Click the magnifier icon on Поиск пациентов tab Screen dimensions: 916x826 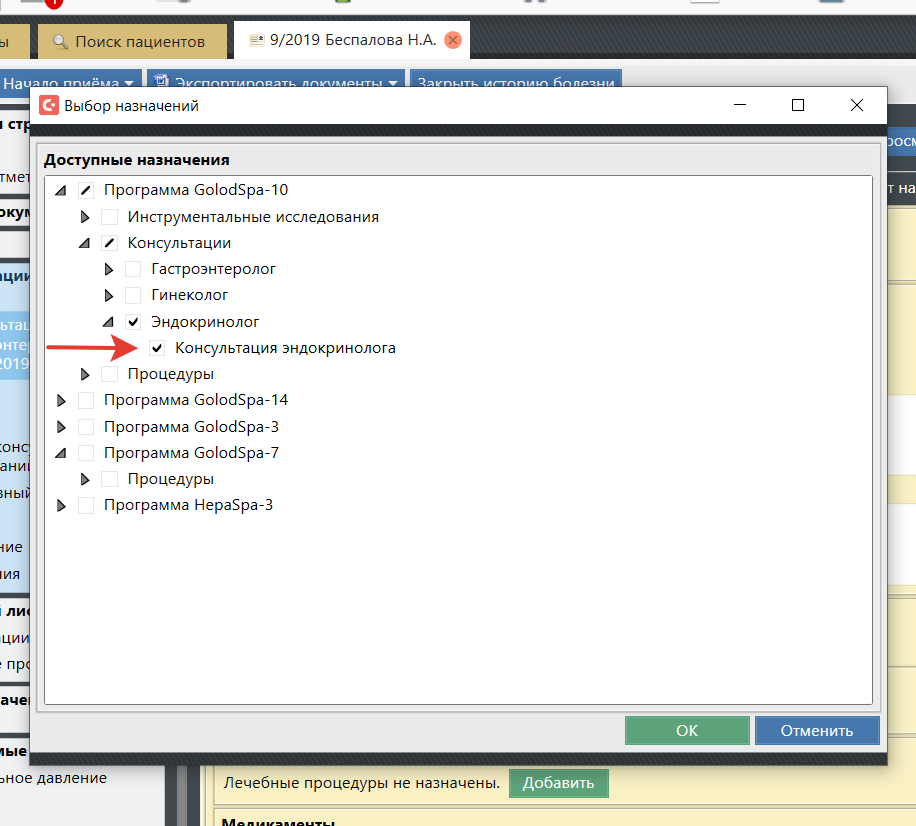tap(60, 42)
